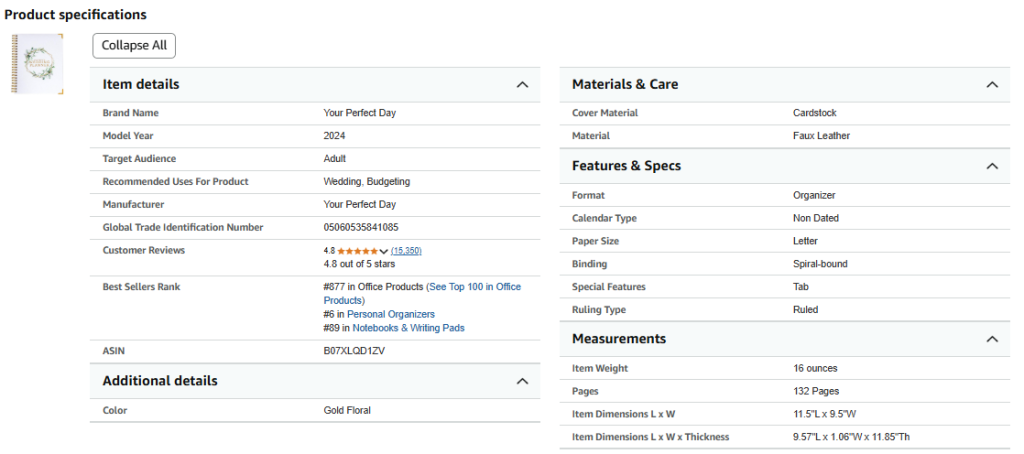Collapse the Additional details section chevron
The height and width of the screenshot is (454, 1024).
click(522, 381)
